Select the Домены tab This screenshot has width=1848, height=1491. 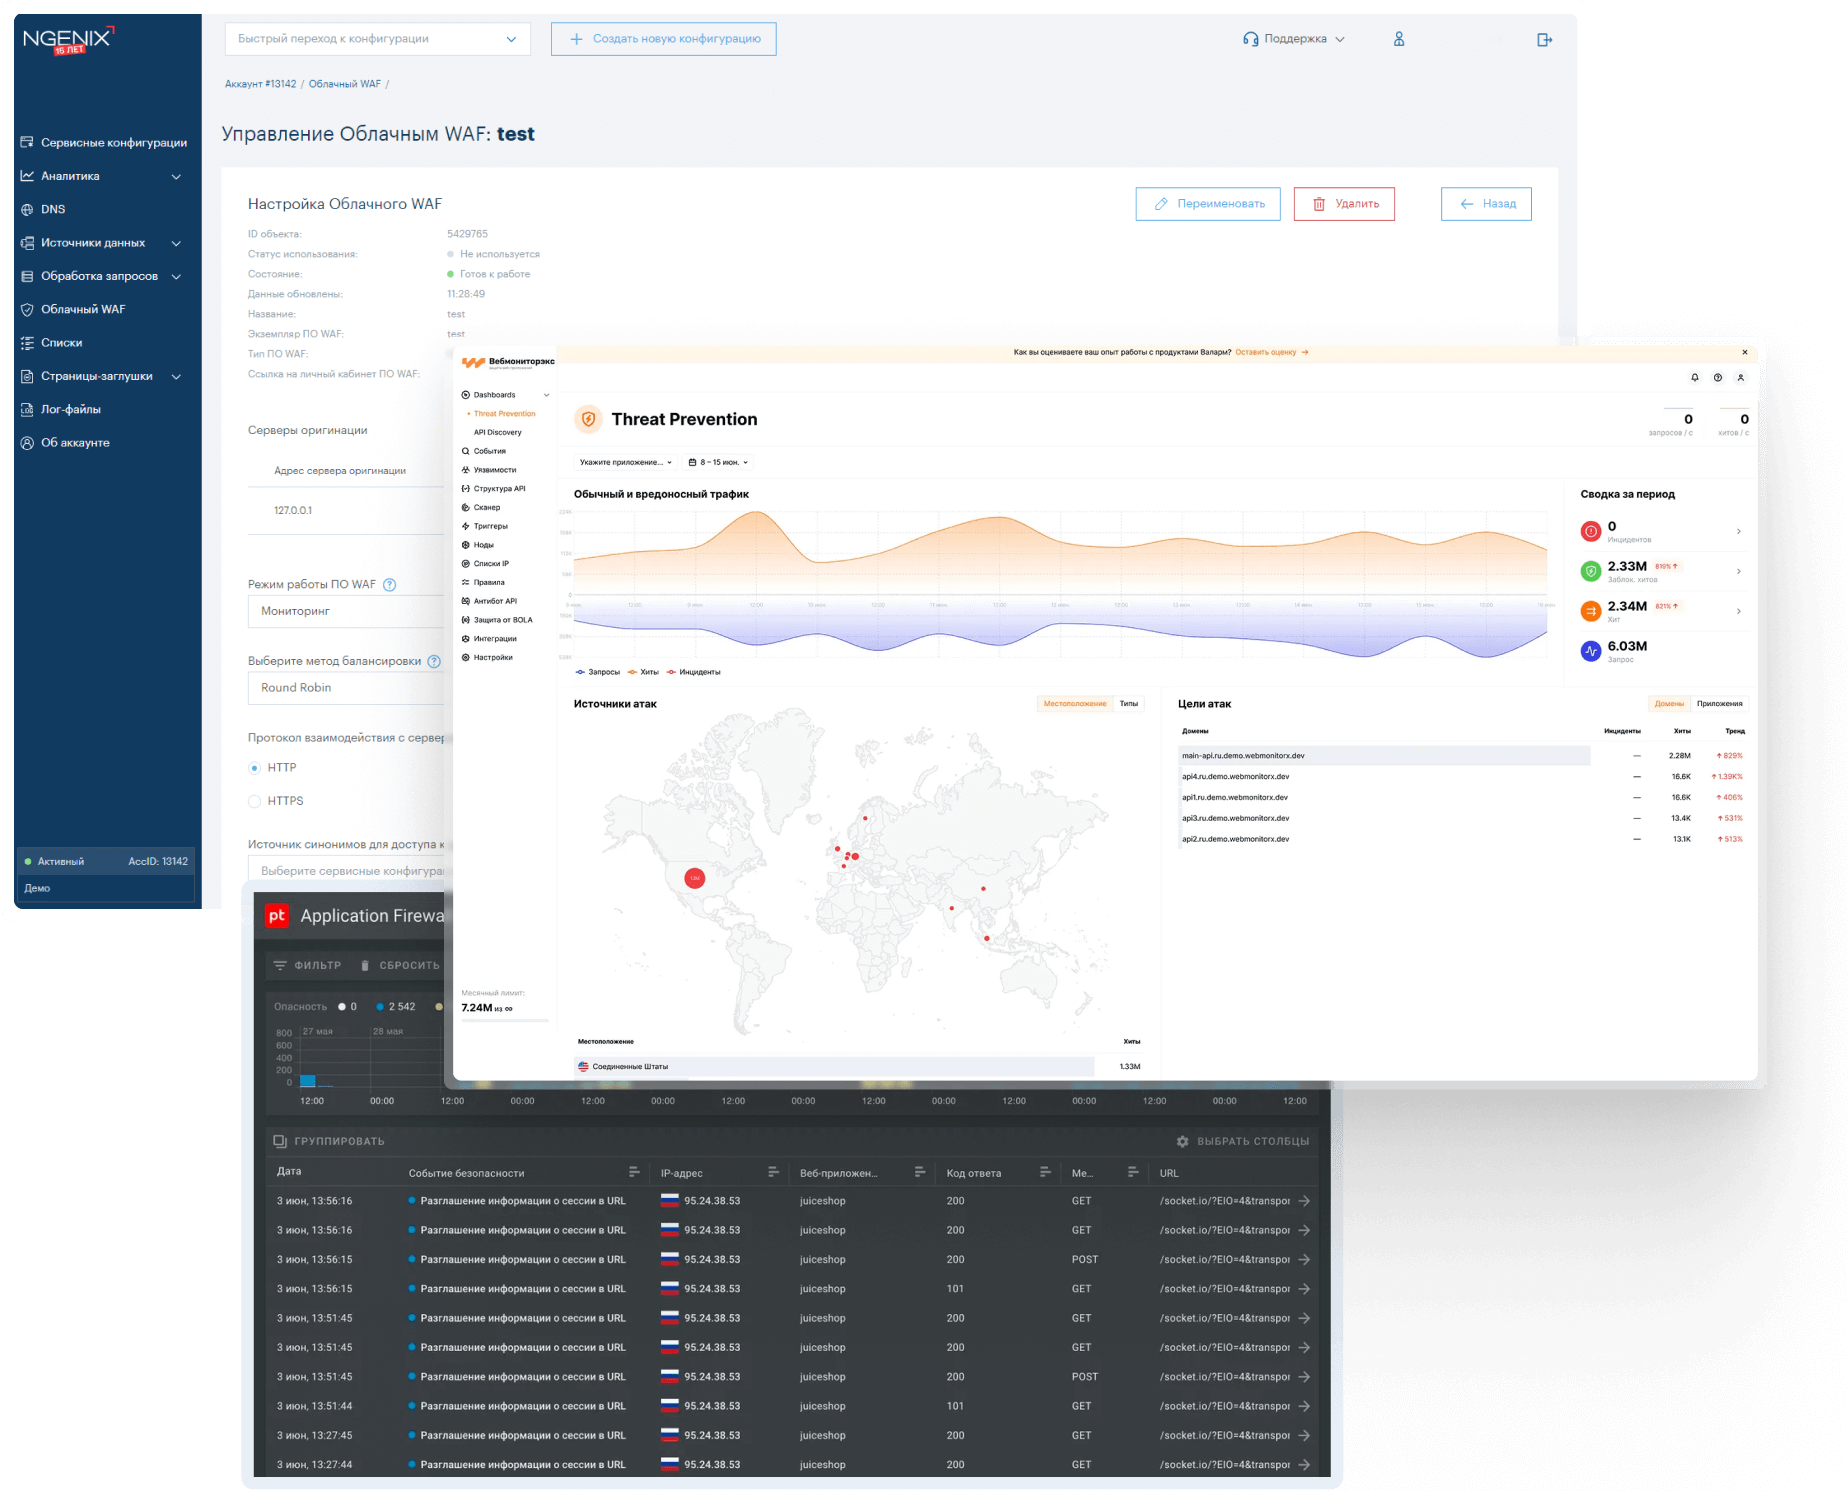point(1669,704)
